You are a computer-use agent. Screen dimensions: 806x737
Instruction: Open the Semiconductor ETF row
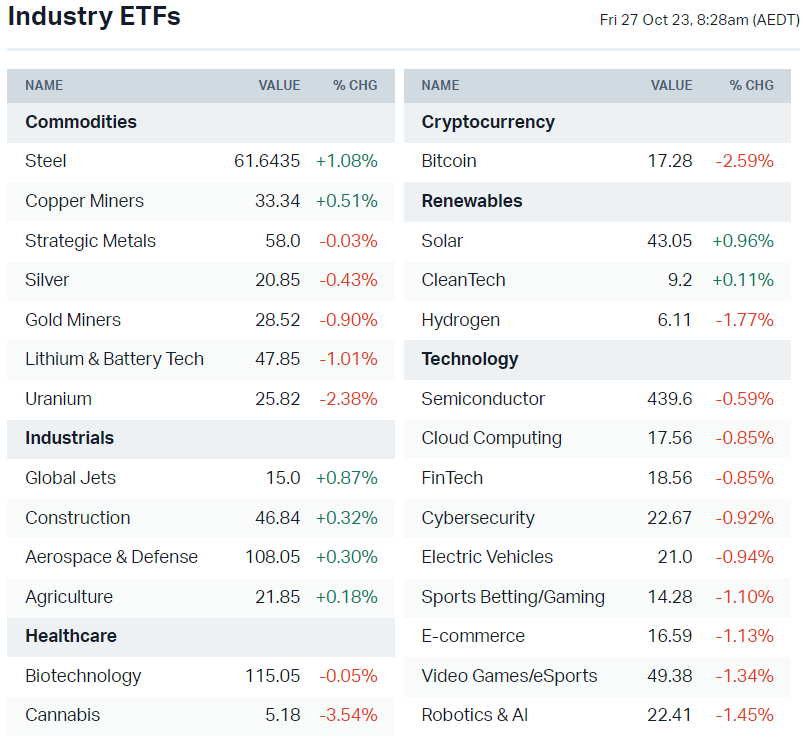click(483, 399)
